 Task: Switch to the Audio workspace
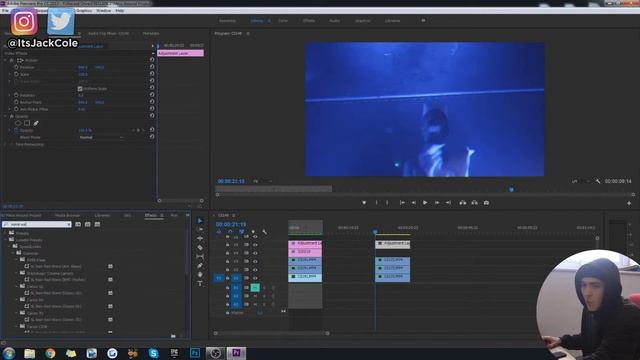click(335, 20)
